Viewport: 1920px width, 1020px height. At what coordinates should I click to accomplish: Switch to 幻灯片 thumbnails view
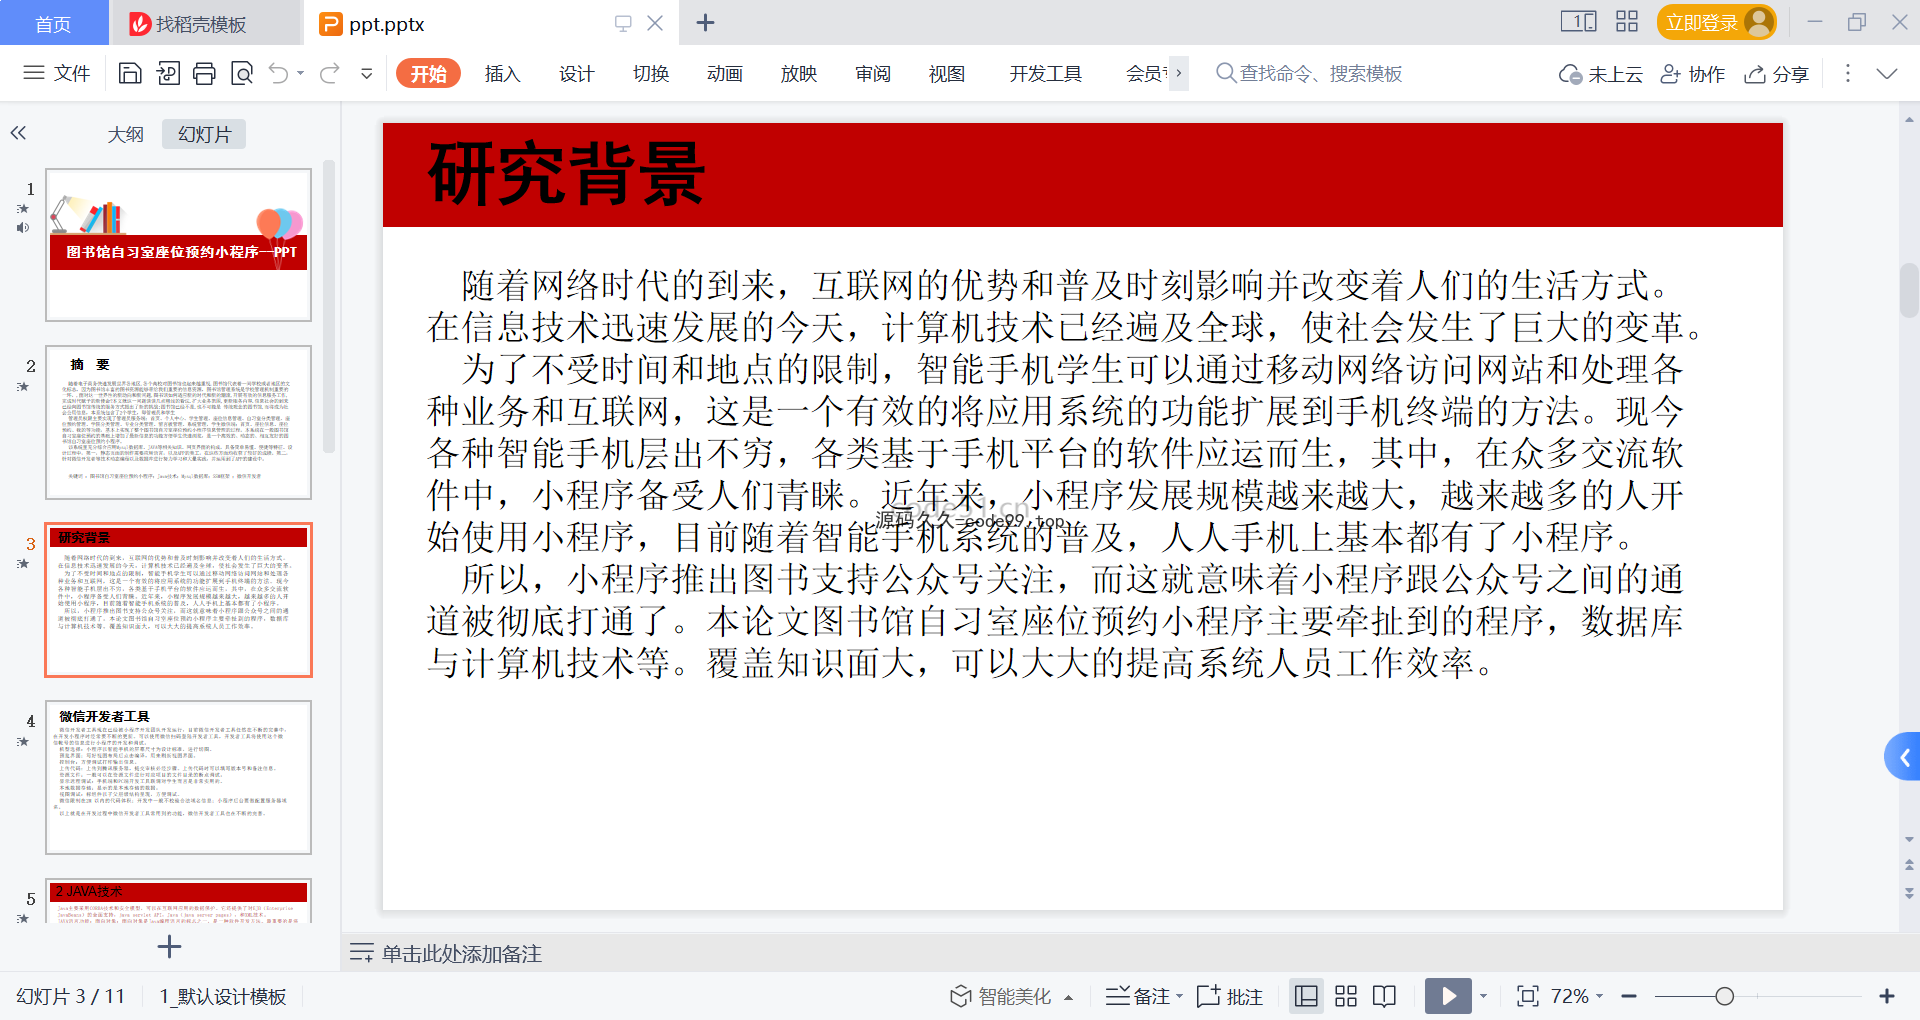204,134
